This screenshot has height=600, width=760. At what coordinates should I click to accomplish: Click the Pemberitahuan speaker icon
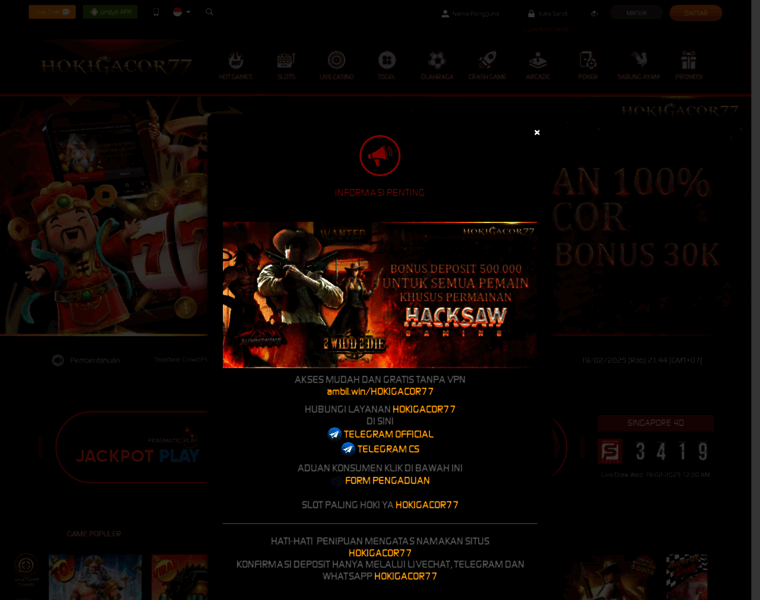click(58, 361)
